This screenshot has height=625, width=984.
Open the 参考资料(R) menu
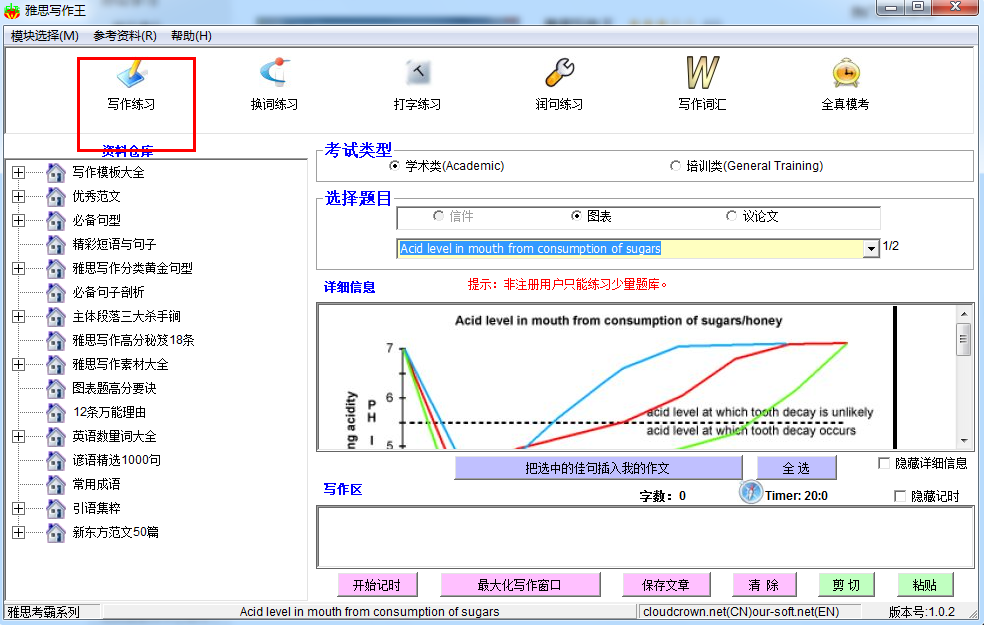125,36
